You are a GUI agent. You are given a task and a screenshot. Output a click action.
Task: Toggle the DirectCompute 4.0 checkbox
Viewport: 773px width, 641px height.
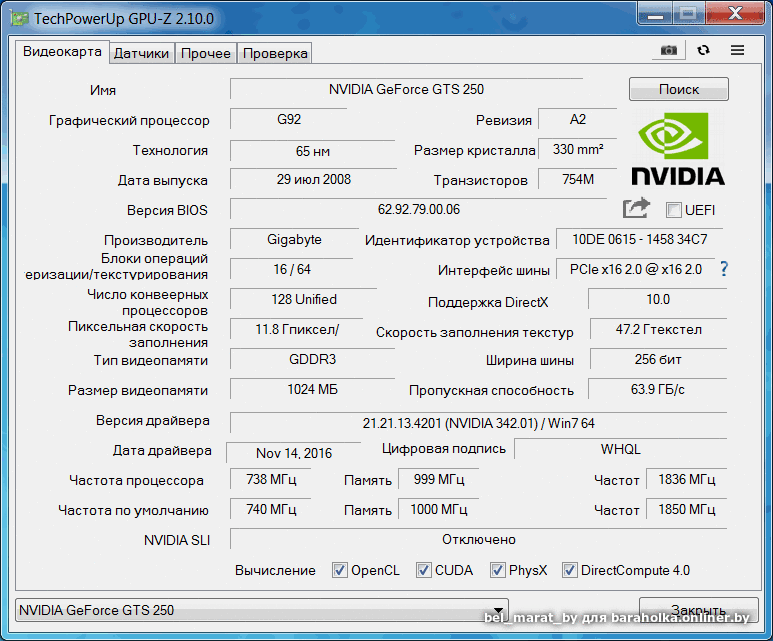pyautogui.click(x=569, y=570)
